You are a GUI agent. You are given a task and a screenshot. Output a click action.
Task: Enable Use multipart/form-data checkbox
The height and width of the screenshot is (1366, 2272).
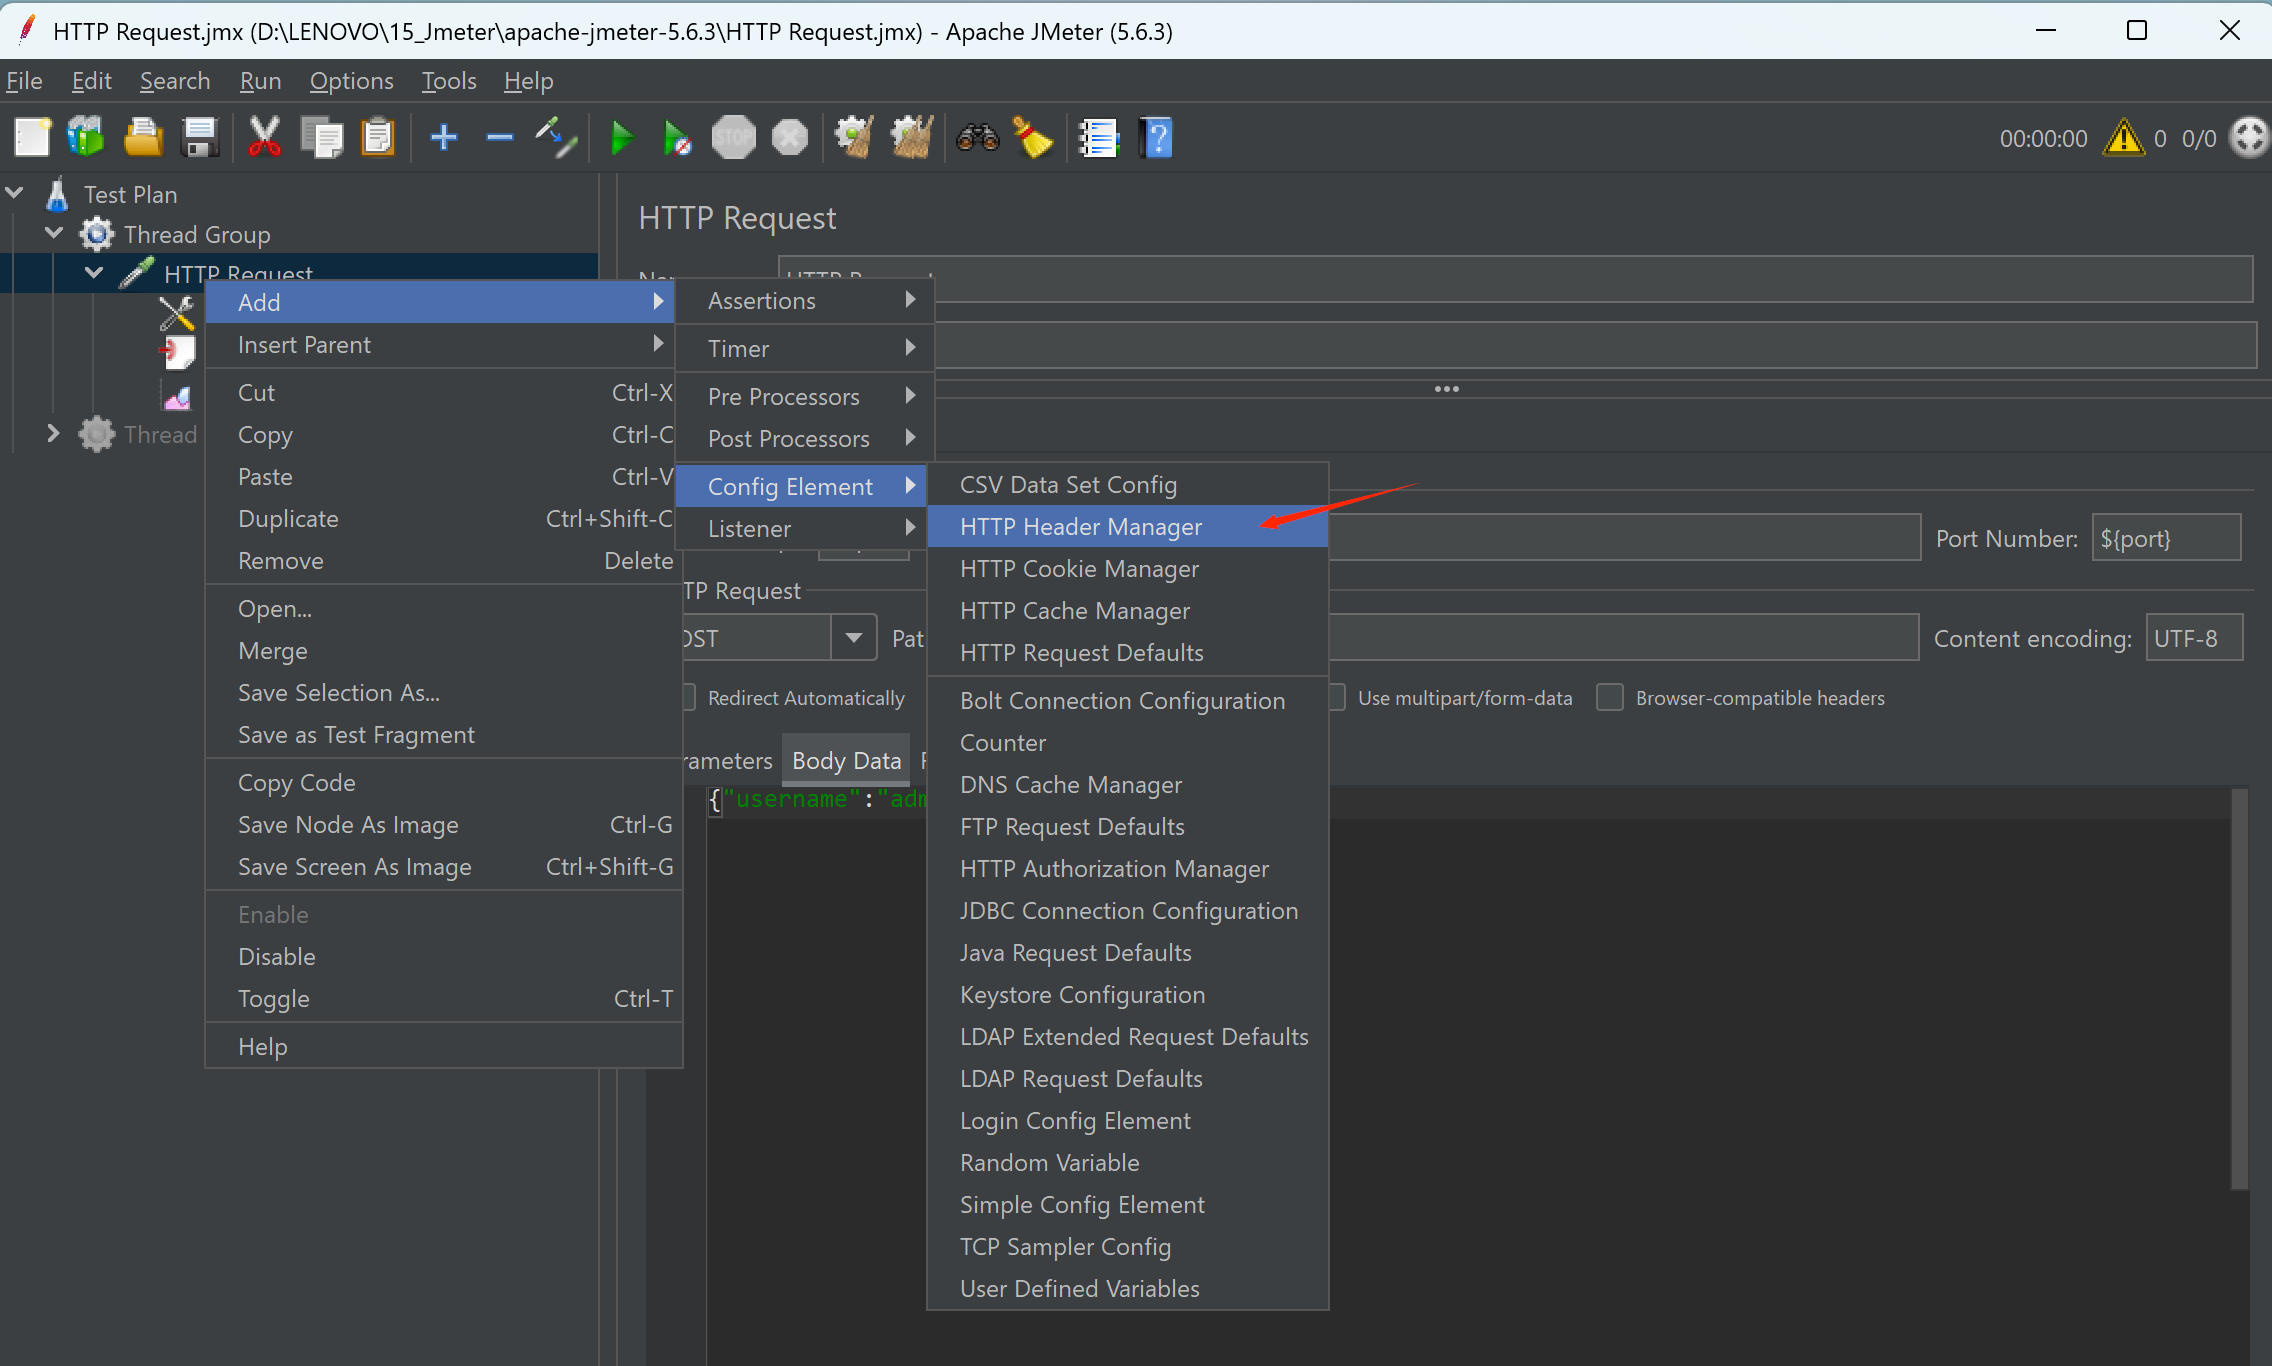point(1337,697)
